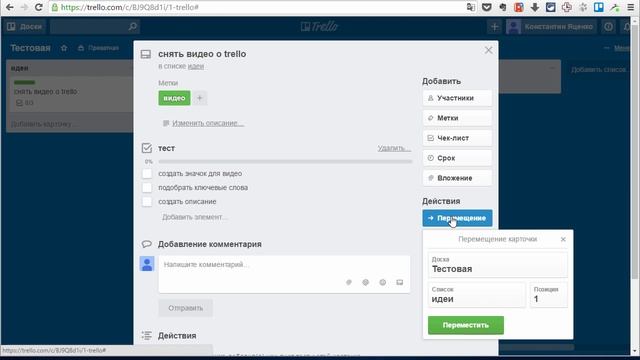Click the mention icon in comment box
Viewport: 640px width, 360px height.
pos(366,282)
